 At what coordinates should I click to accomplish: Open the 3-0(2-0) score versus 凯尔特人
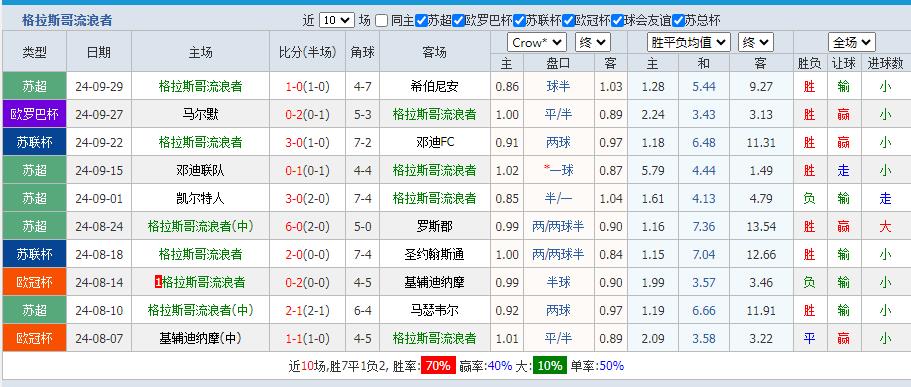point(307,198)
